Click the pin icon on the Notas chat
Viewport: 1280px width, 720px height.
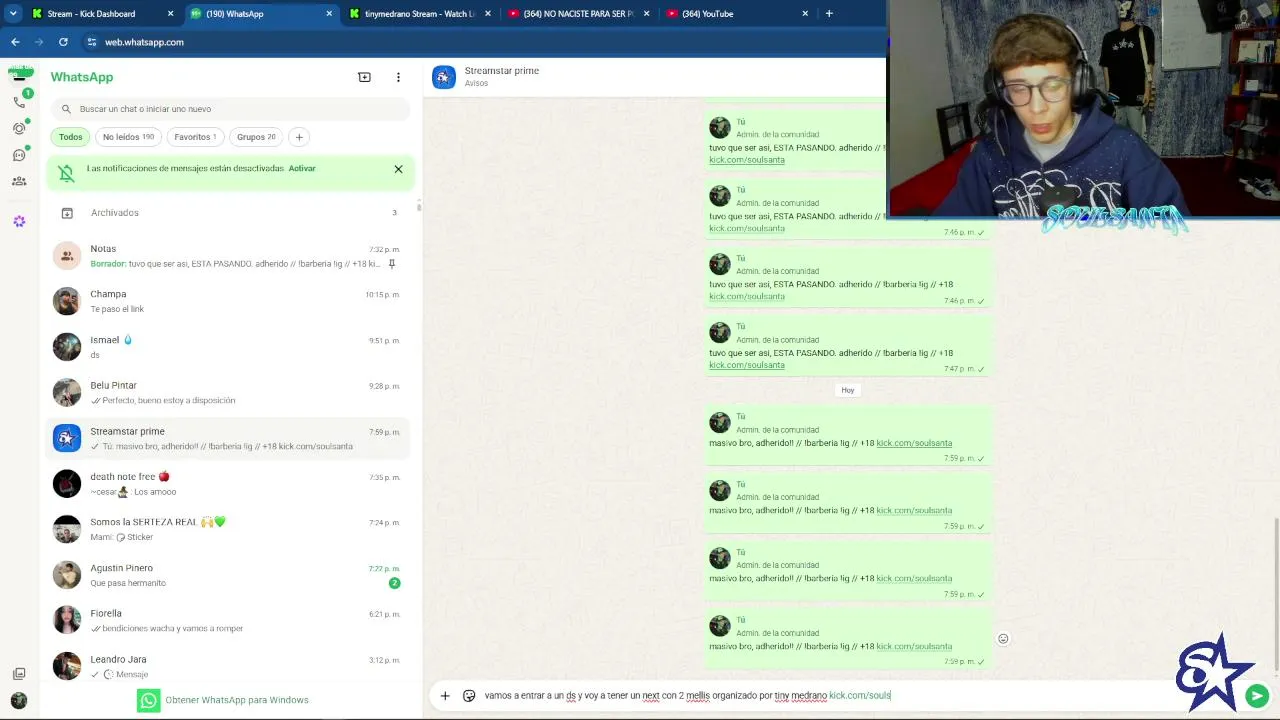pos(392,264)
